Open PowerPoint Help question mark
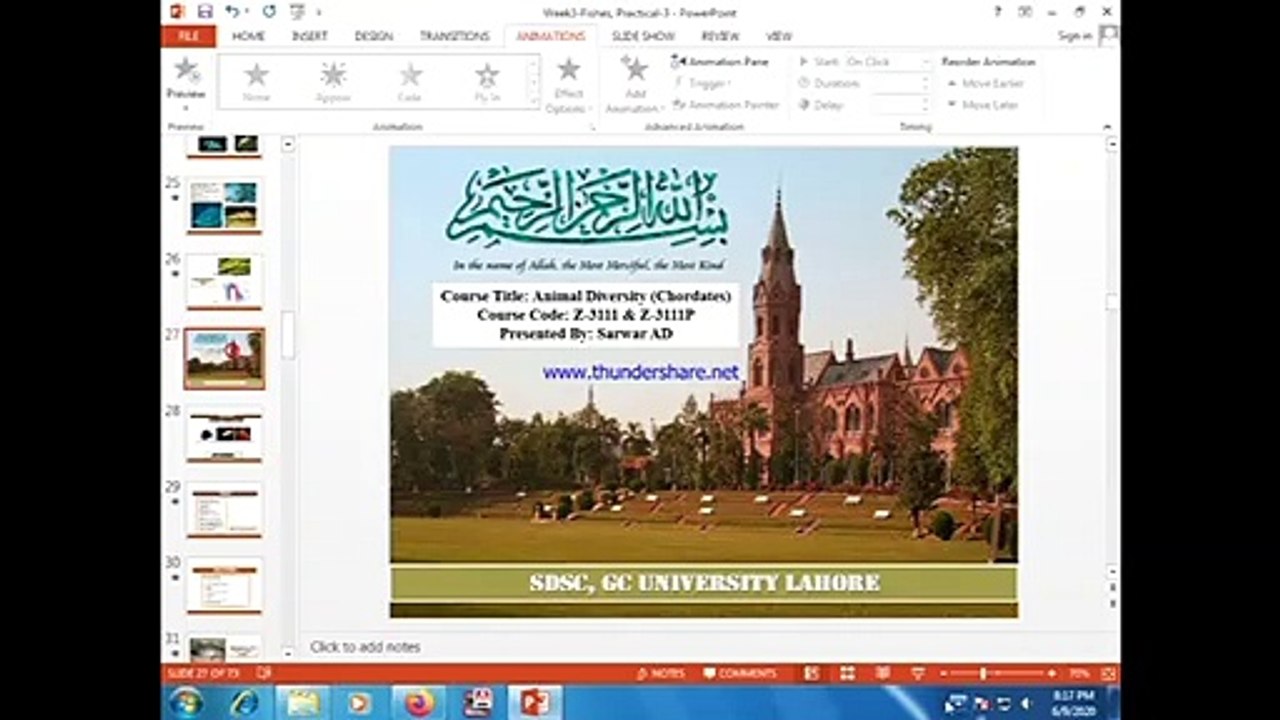1280x720 pixels. 997,11
